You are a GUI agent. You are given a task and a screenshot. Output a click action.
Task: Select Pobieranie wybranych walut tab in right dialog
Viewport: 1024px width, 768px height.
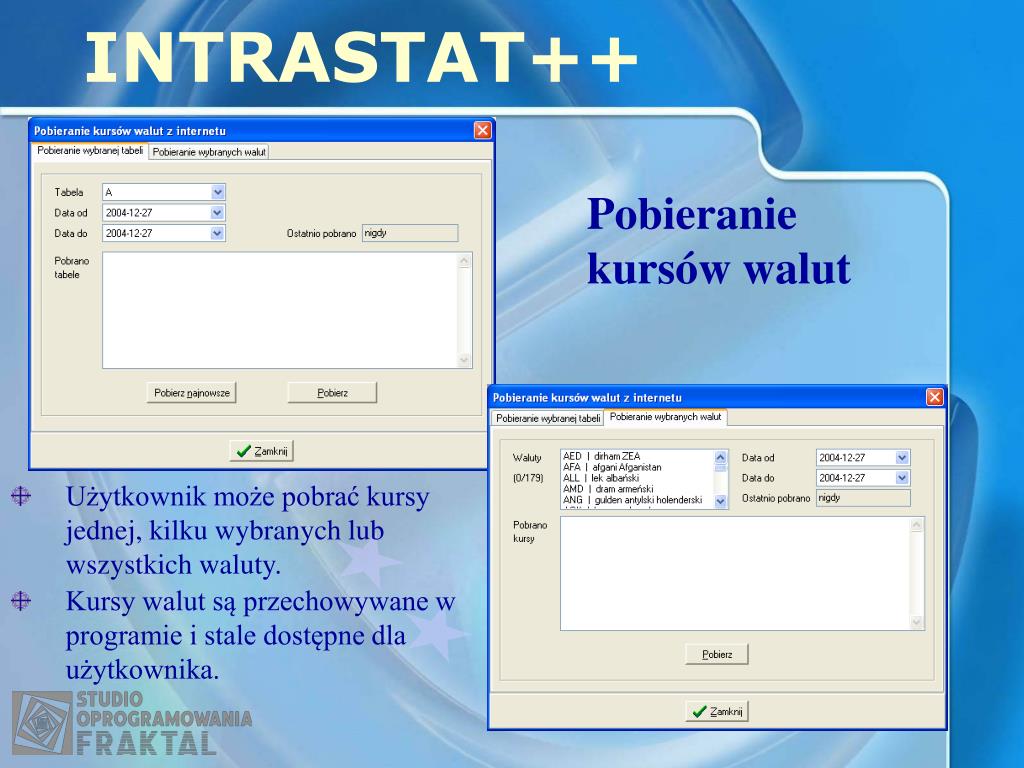coord(665,417)
